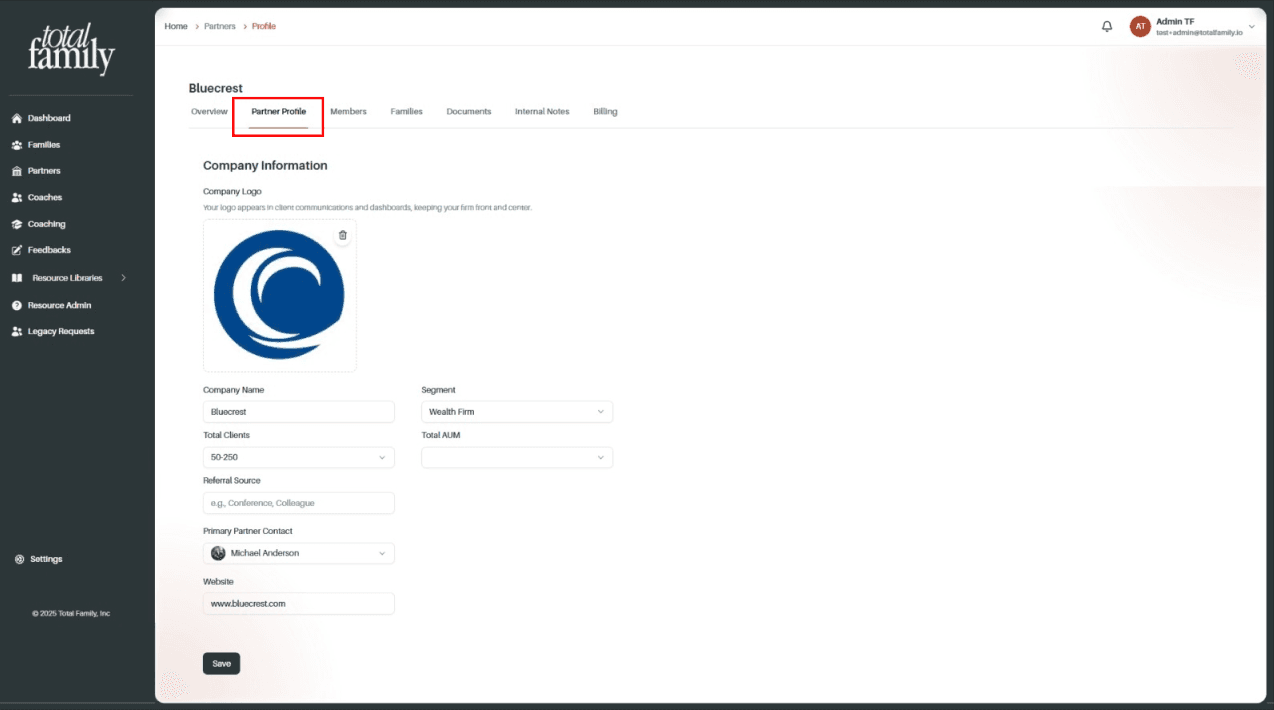Click the Resource Admin question icon
The image size is (1274, 710).
17,305
